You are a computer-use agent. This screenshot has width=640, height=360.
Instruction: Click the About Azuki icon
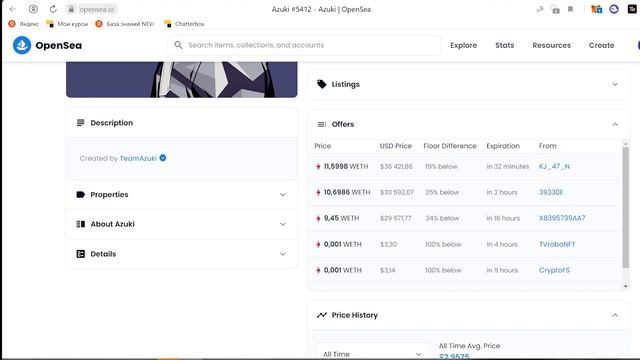(80, 224)
